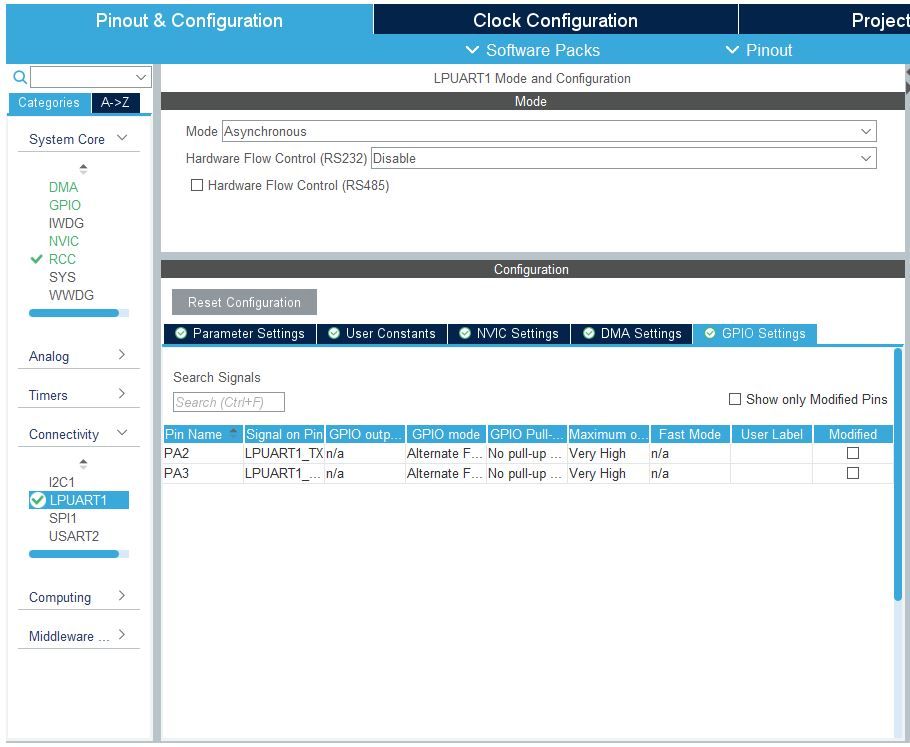Open the Parameter Settings tab
The width and height of the screenshot is (910, 747).
[240, 333]
